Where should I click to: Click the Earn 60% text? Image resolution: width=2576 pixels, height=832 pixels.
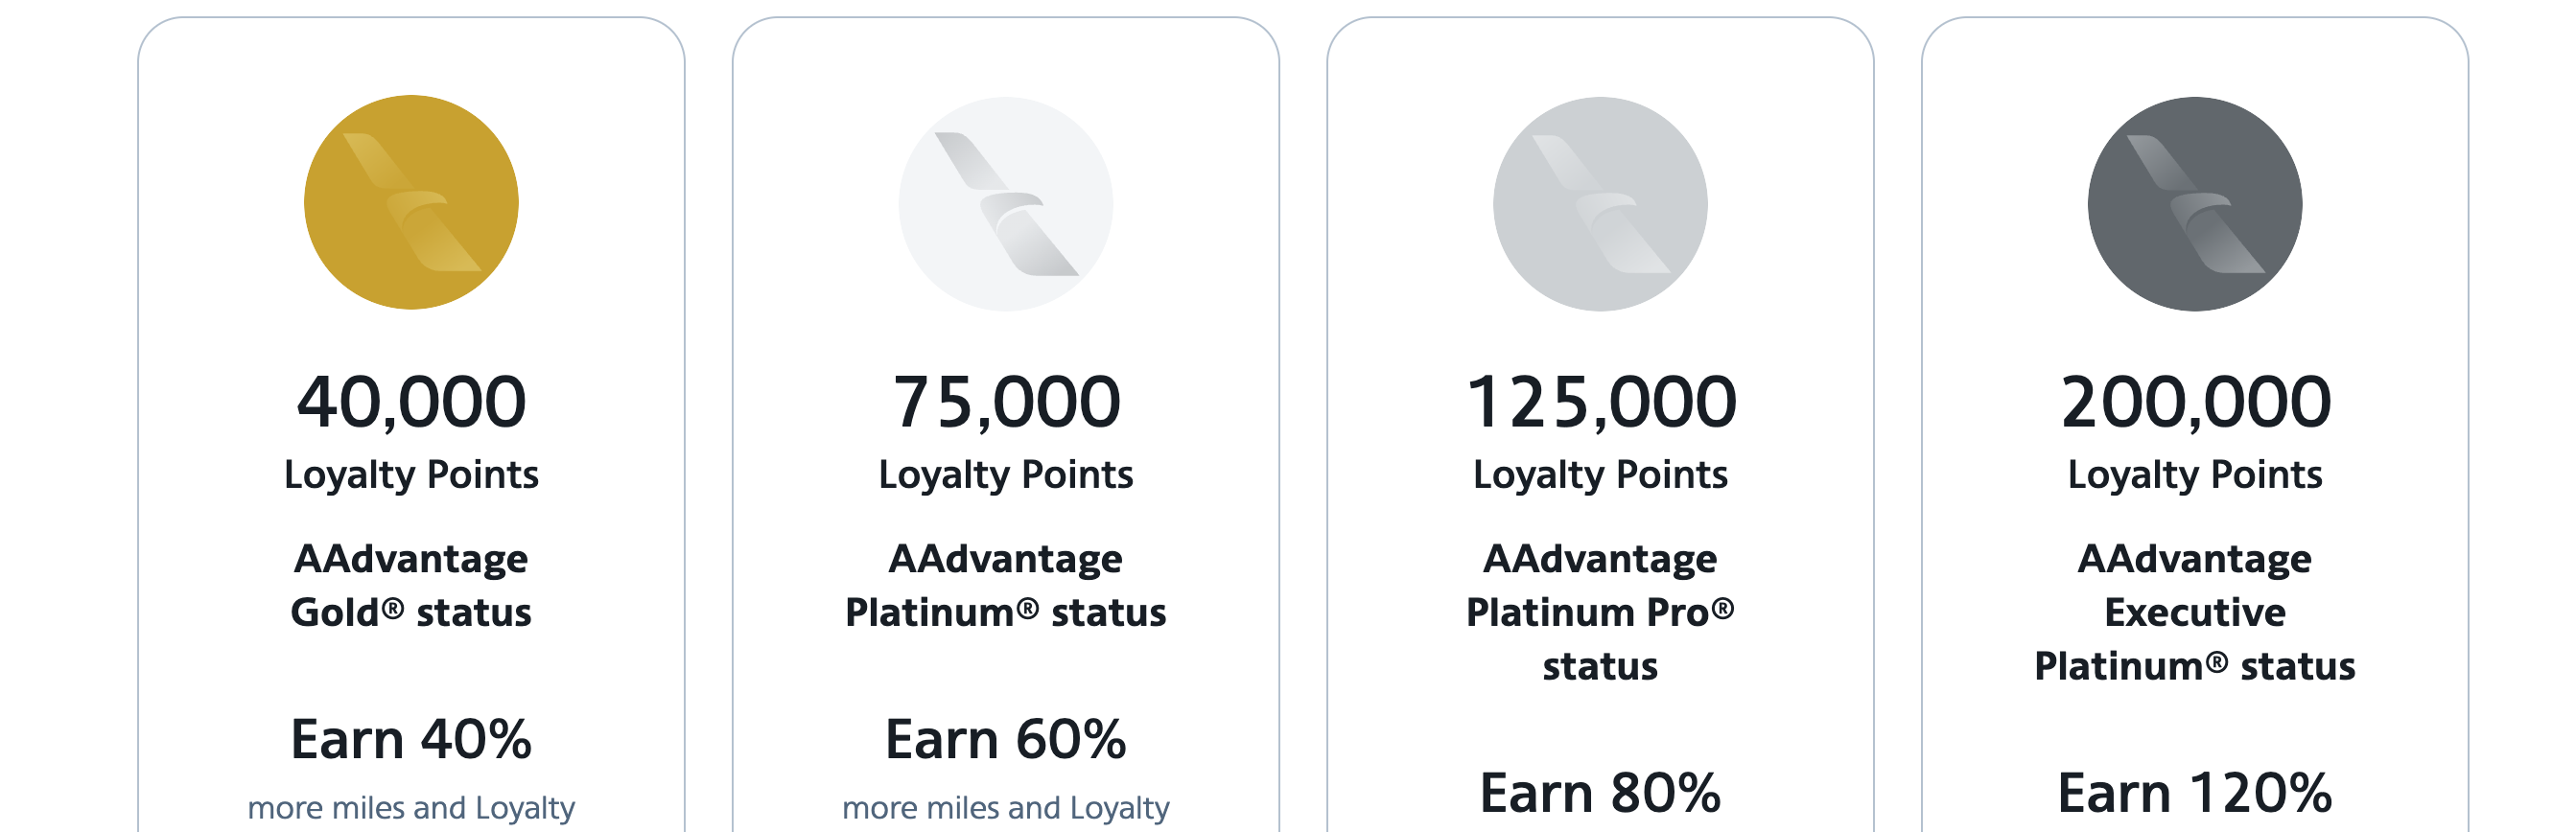1005,740
